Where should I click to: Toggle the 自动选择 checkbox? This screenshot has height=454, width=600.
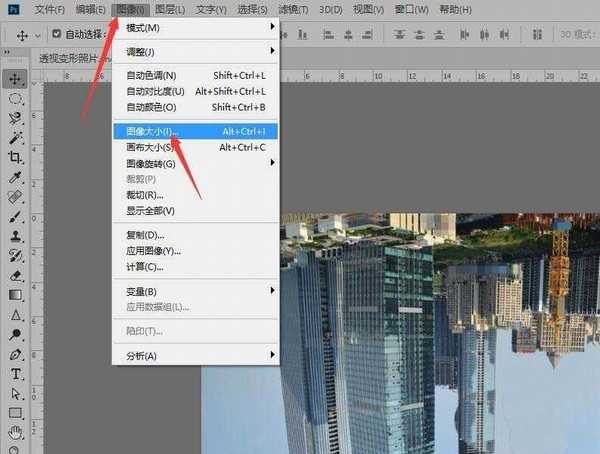pos(56,34)
